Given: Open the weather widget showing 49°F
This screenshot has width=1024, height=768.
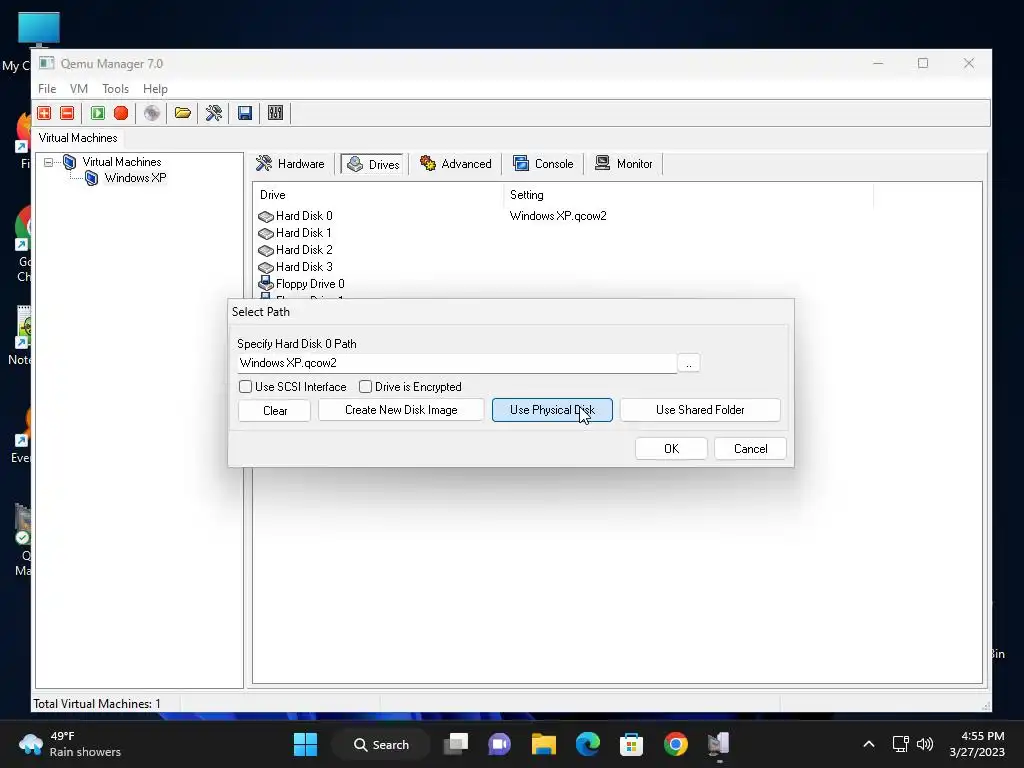Looking at the screenshot, I should point(70,744).
